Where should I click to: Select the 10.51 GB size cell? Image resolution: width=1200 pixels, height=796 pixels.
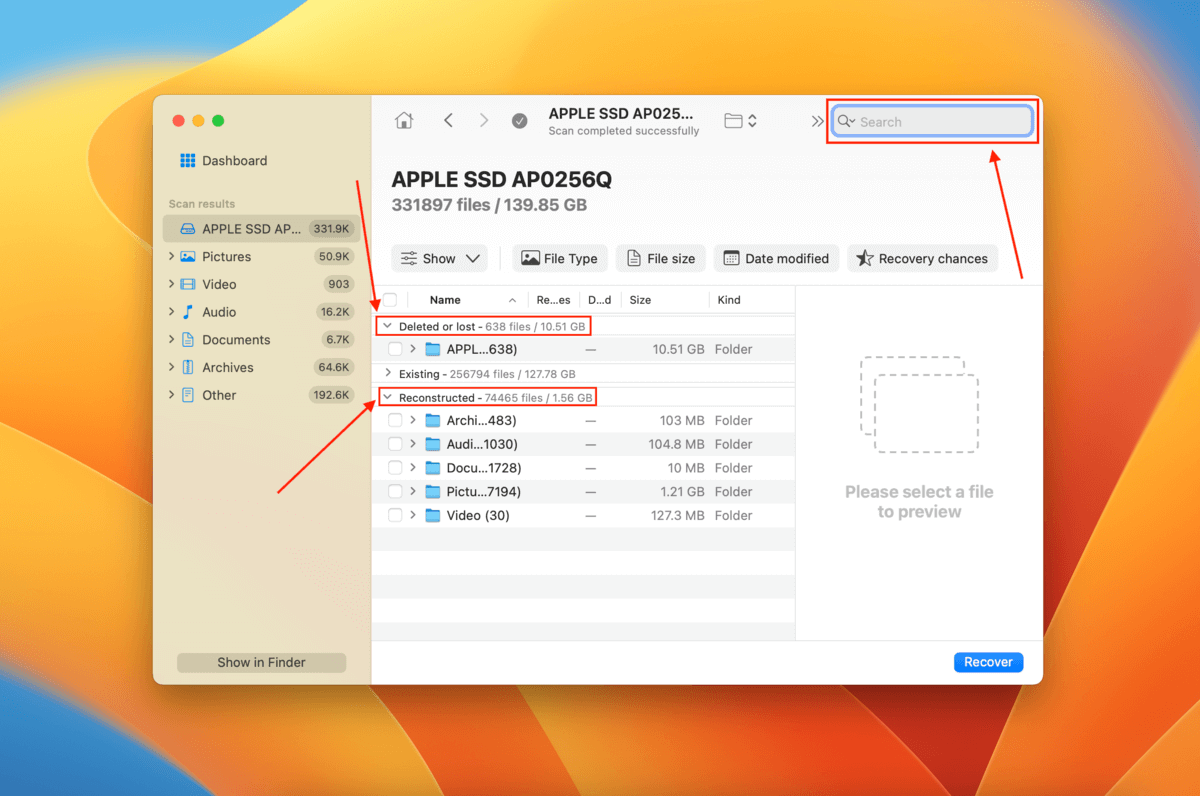coord(678,350)
